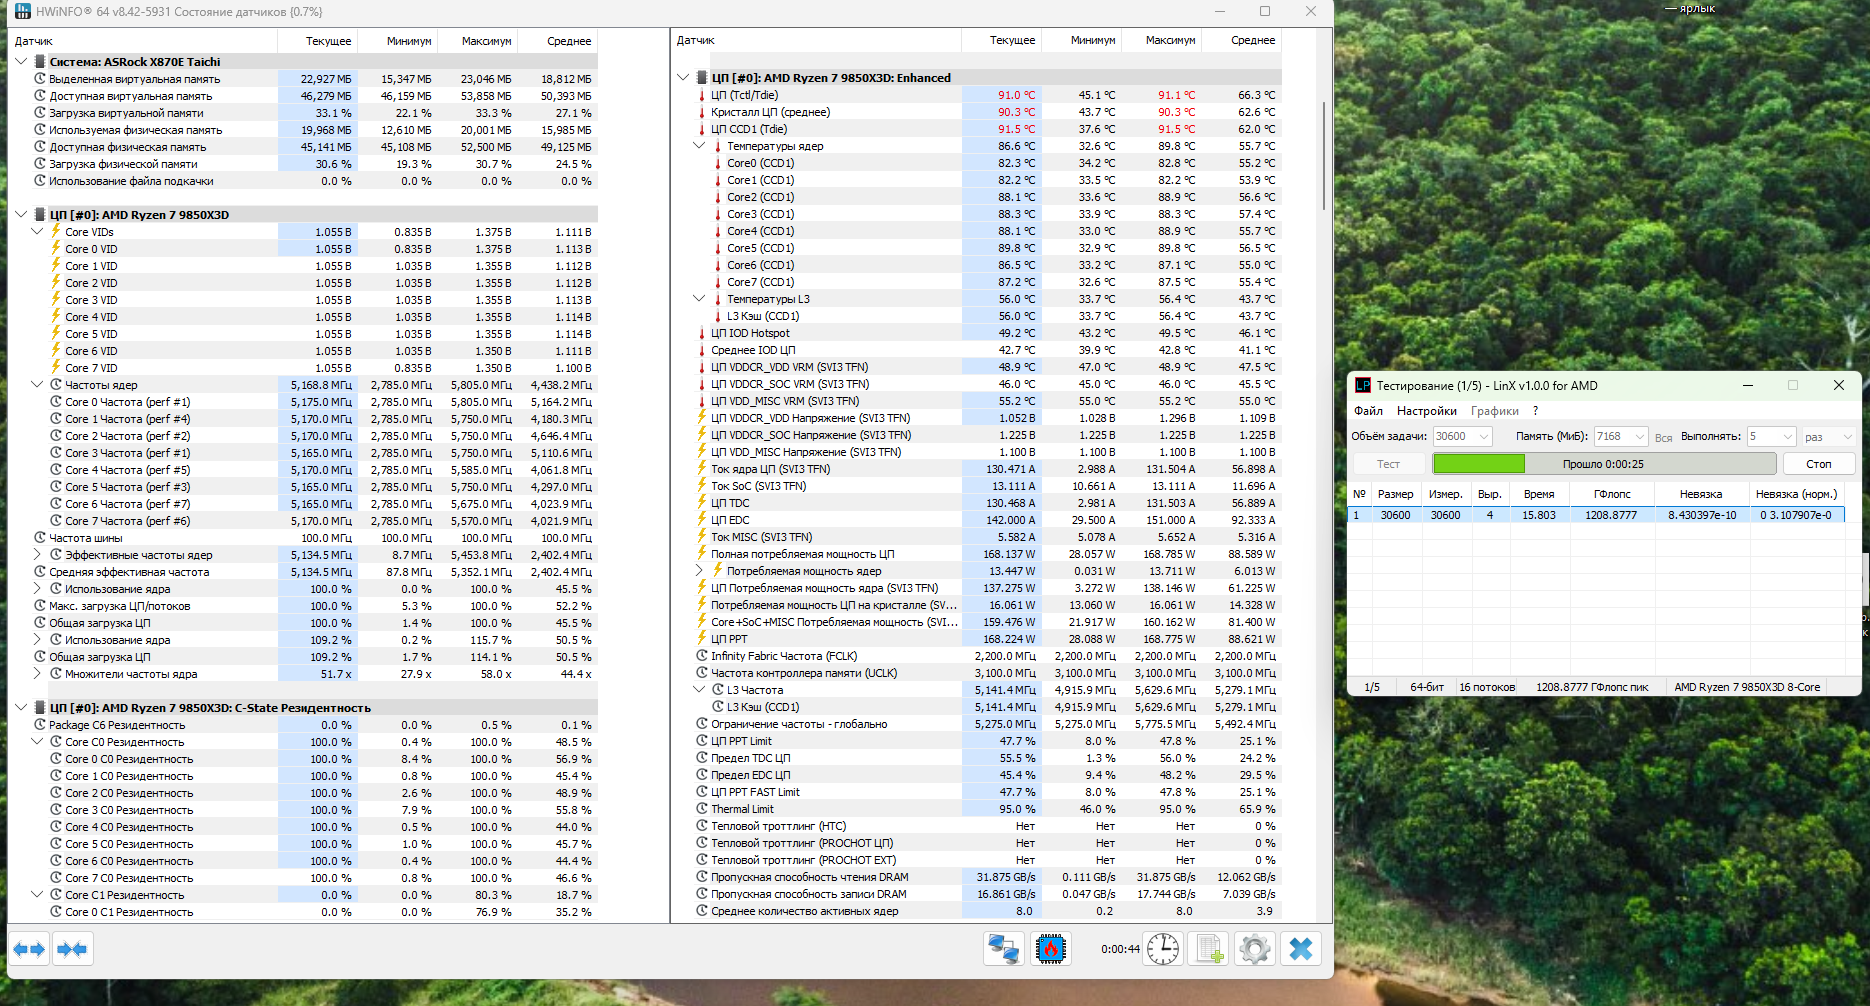Collapse the Температуры ядер node
1870x1006 pixels.
(x=699, y=145)
